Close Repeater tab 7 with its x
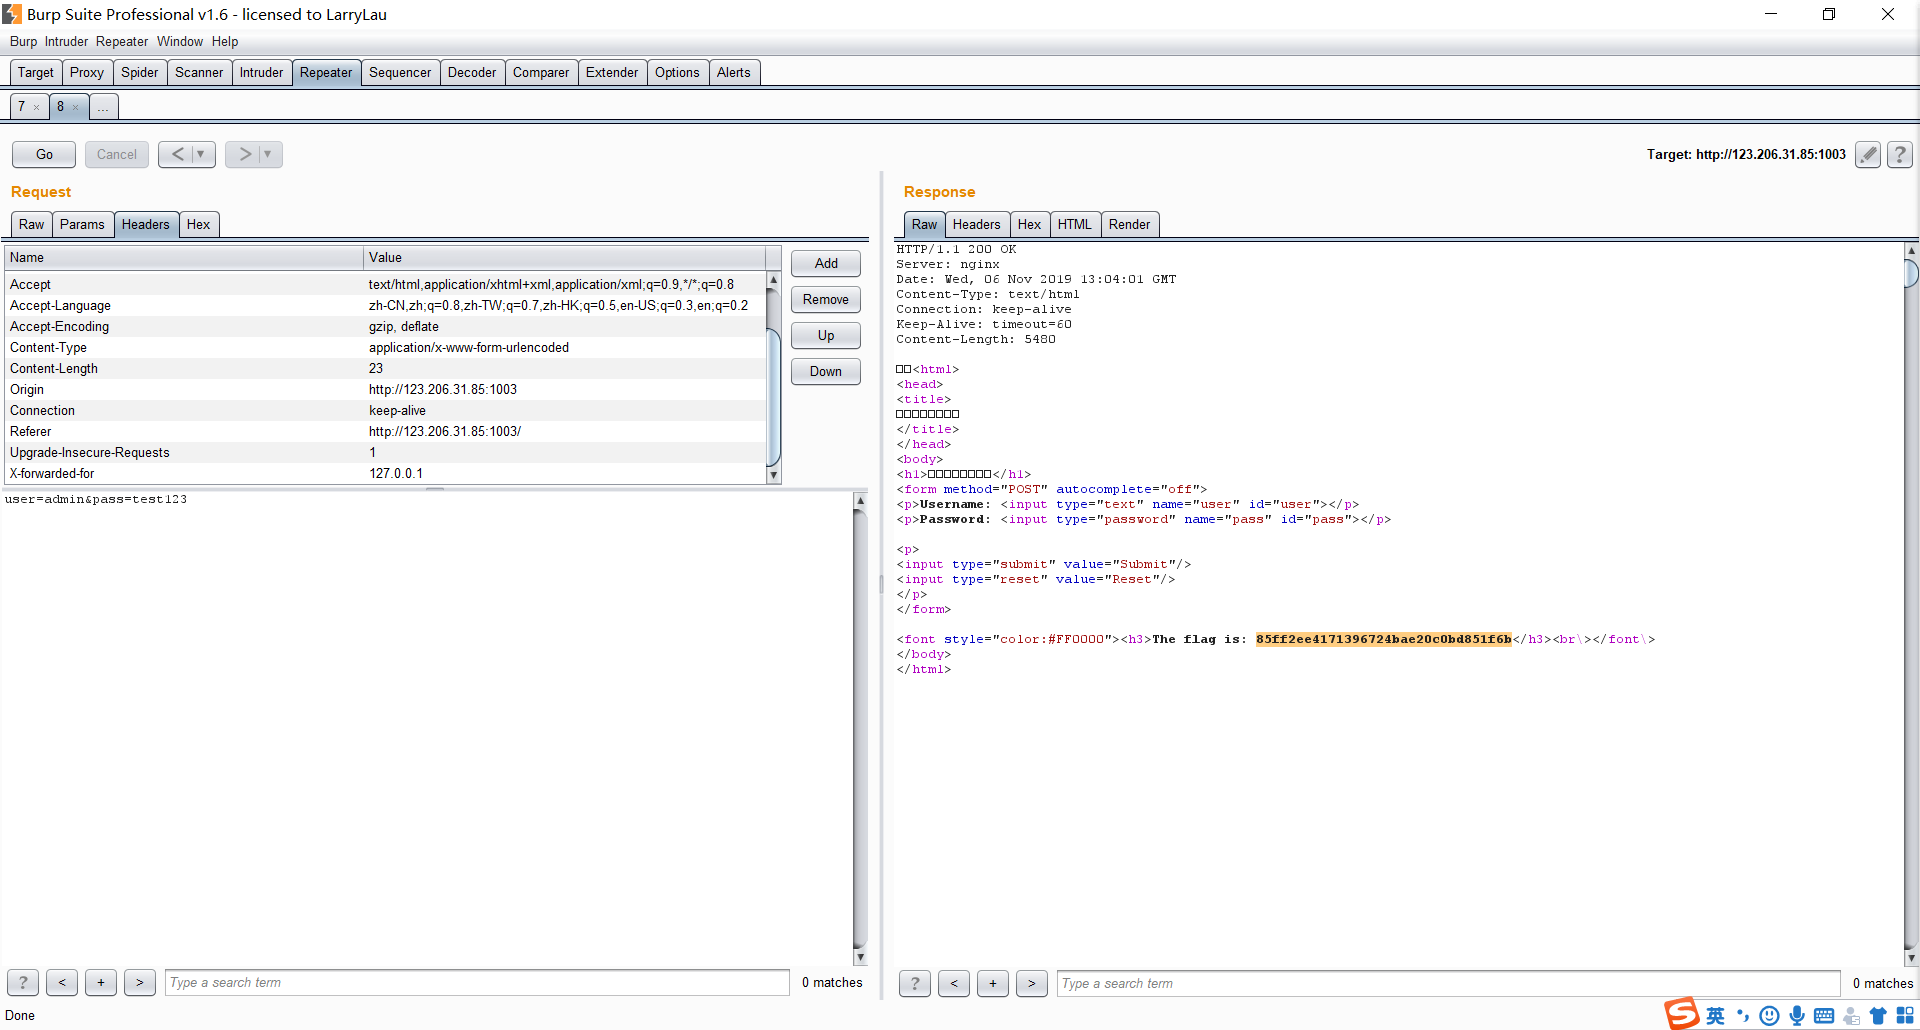The height and width of the screenshot is (1030, 1920). coord(37,107)
